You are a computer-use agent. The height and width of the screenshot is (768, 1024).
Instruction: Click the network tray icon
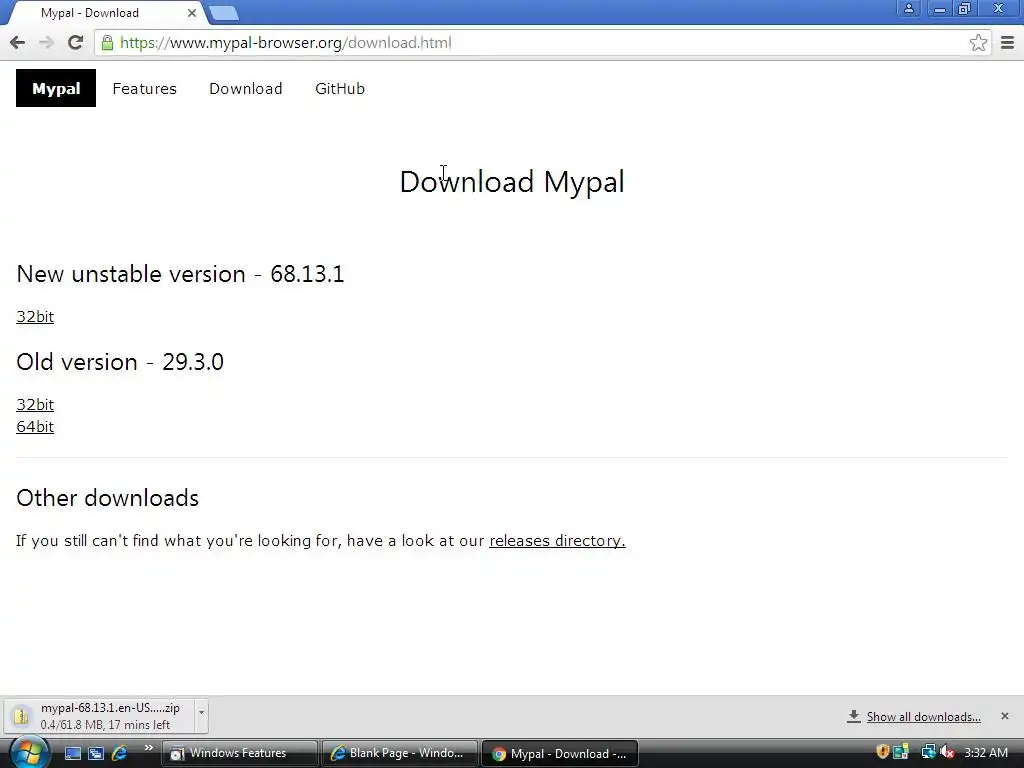coord(928,752)
